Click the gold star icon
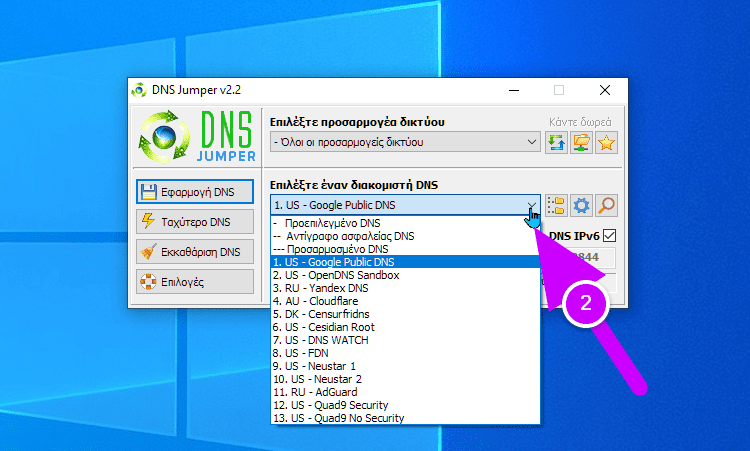The width and height of the screenshot is (750, 451). 606,143
